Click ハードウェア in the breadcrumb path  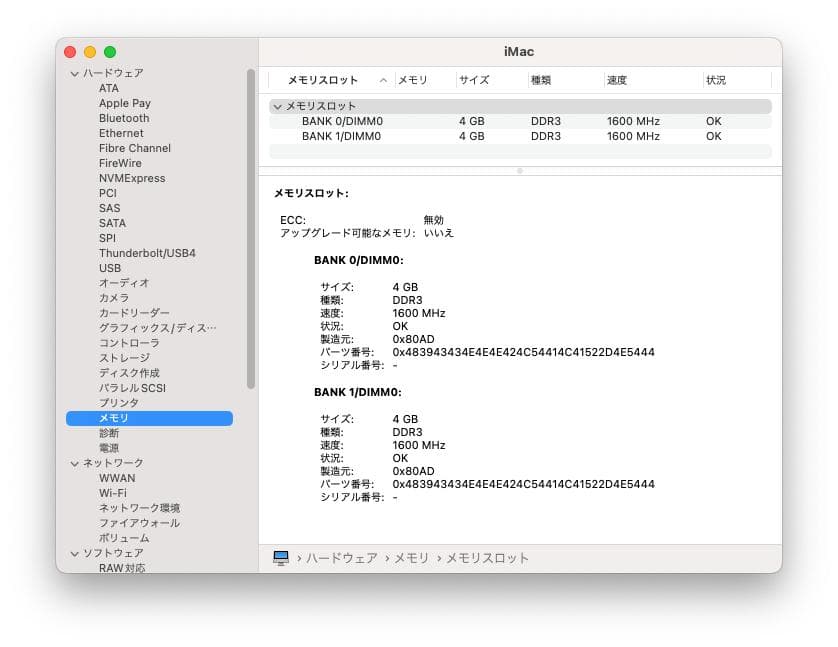[x=339, y=557]
